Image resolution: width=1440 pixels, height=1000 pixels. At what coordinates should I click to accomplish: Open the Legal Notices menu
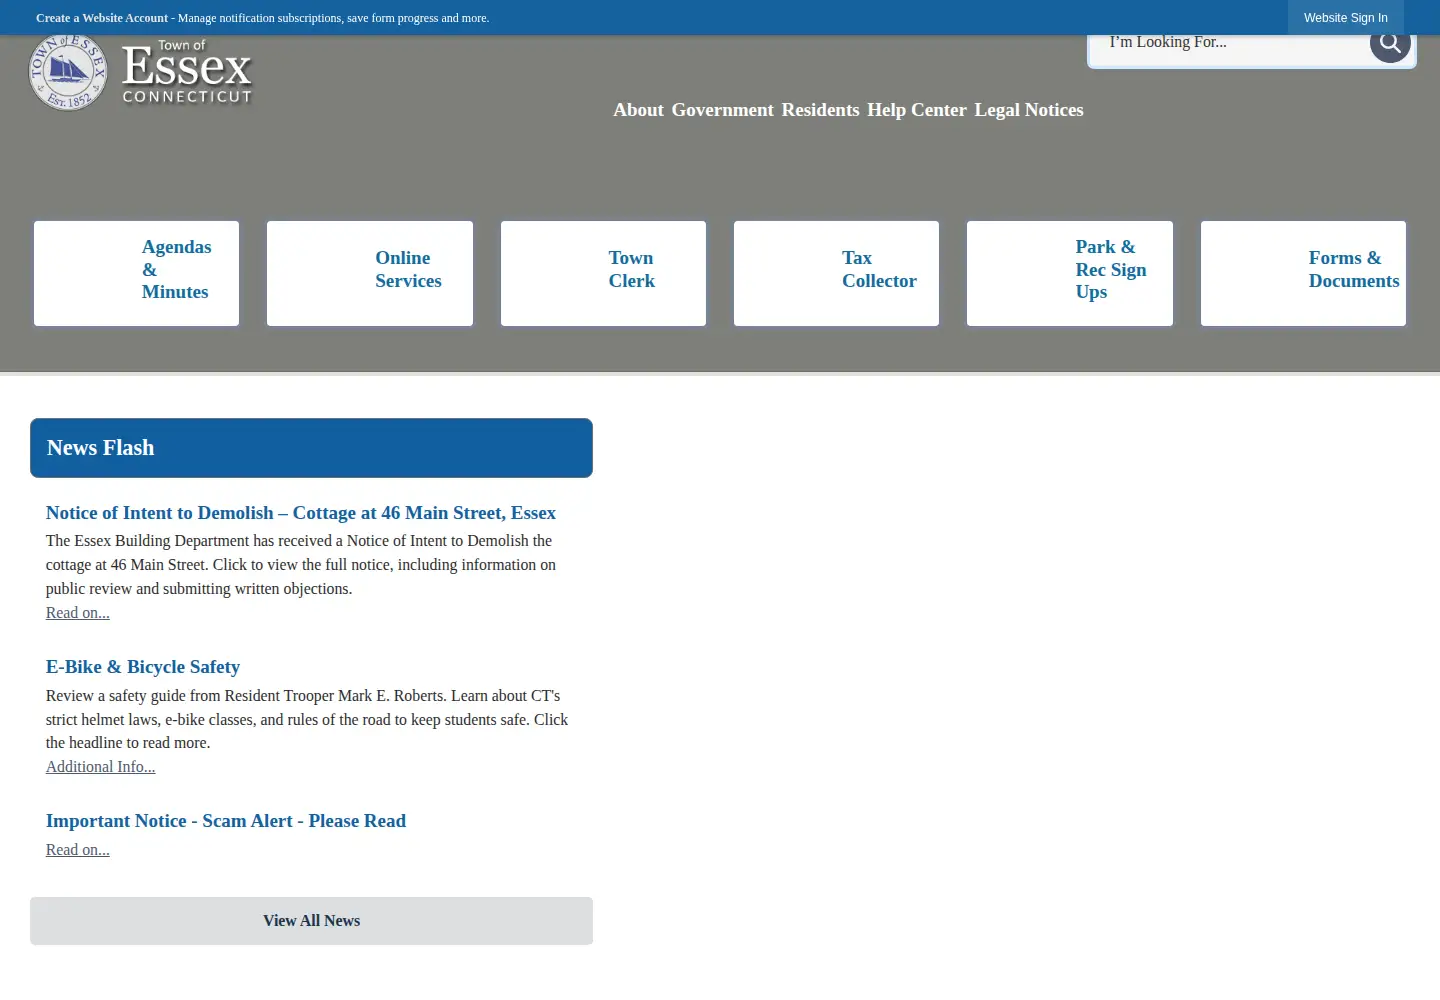pos(1029,110)
